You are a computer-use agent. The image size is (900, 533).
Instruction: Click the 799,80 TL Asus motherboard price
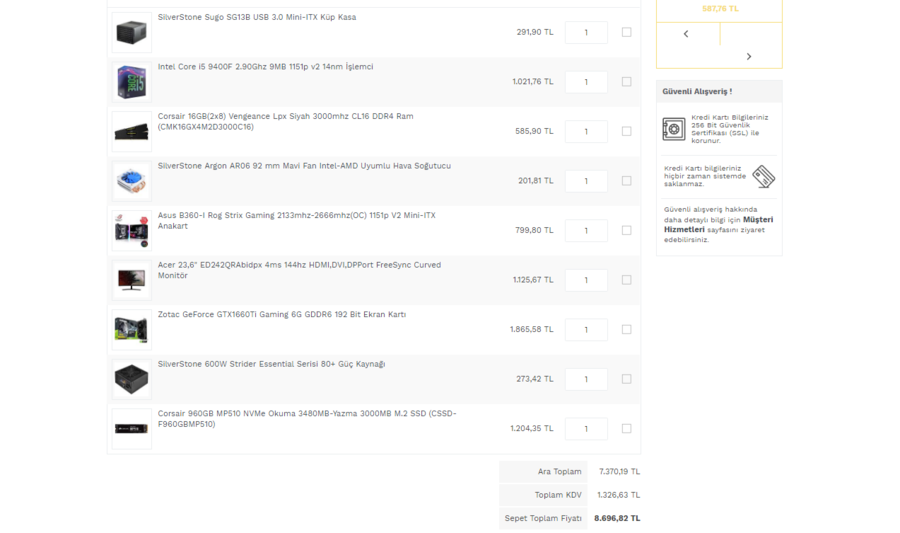534,230
